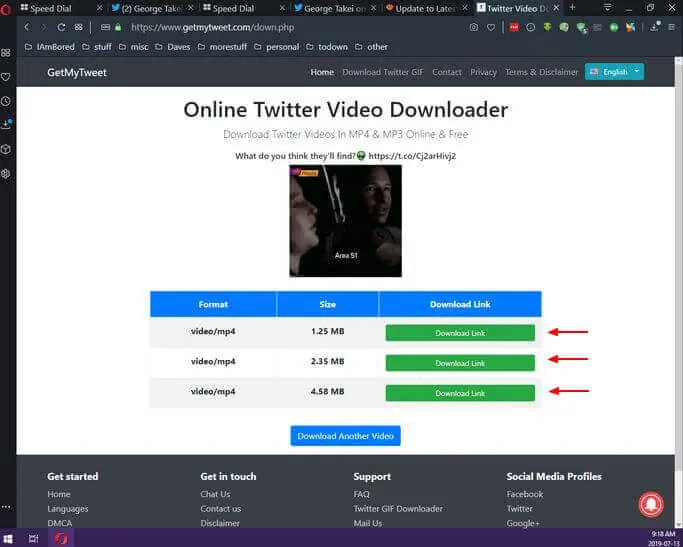Go forward to next page
683x547 pixels.
click(44, 27)
